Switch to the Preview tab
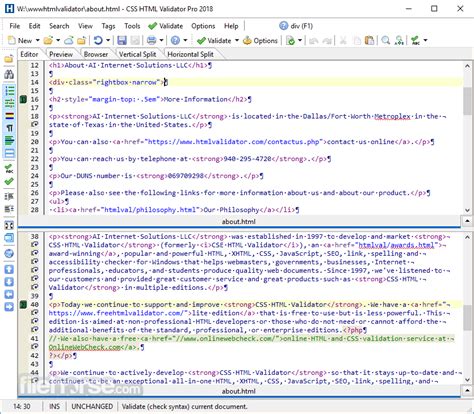The width and height of the screenshot is (474, 414). pyautogui.click(x=61, y=54)
